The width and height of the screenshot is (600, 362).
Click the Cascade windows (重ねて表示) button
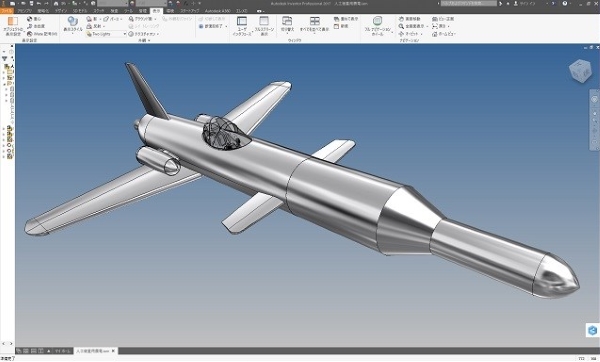(346, 19)
